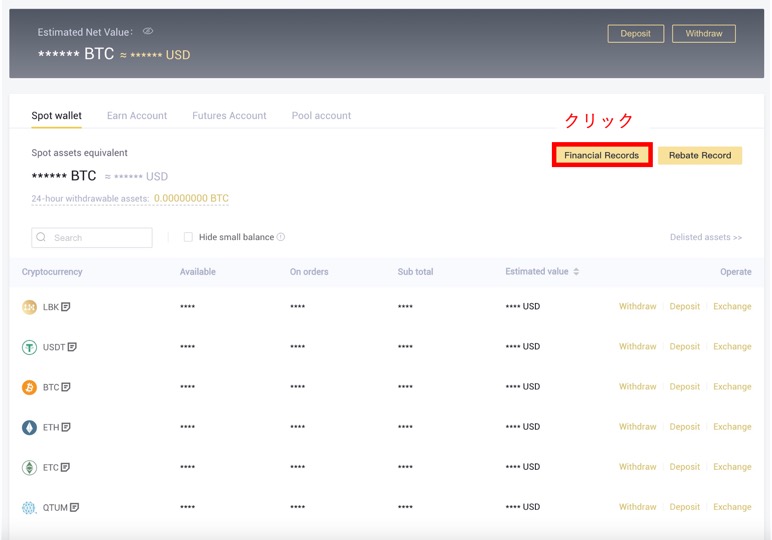The image size is (772, 540).
Task: Open the USDT details note icon
Action: pyautogui.click(x=72, y=347)
